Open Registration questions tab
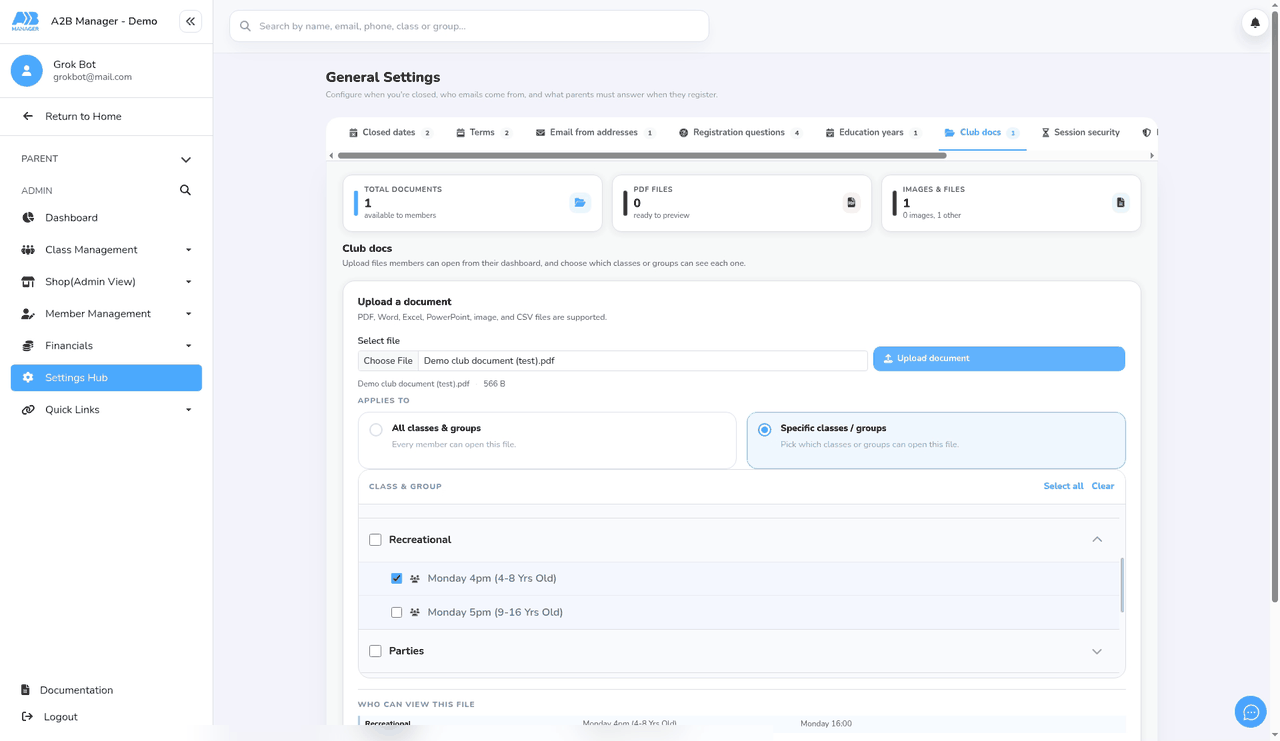The width and height of the screenshot is (1280, 741). (x=740, y=133)
